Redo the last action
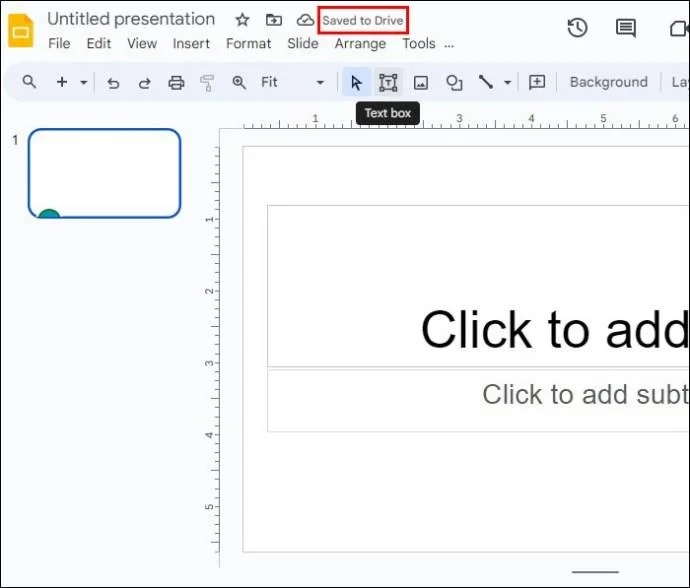Image resolution: width=690 pixels, height=588 pixels. pyautogui.click(x=144, y=83)
